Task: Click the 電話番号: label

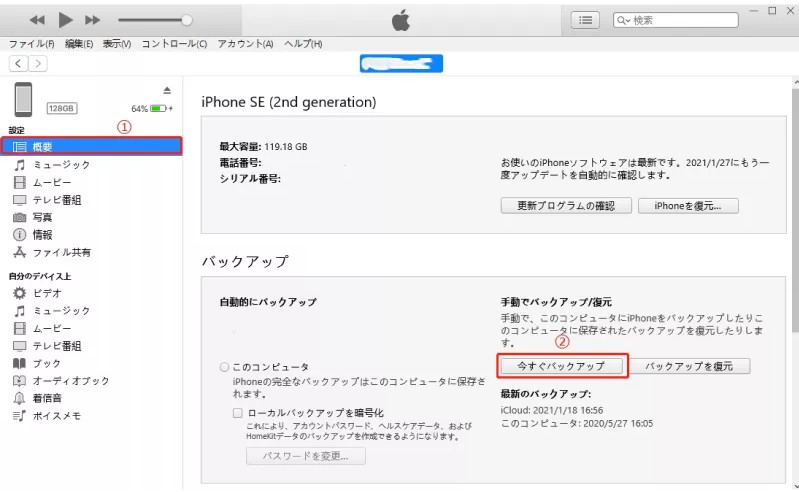Action: (x=241, y=162)
